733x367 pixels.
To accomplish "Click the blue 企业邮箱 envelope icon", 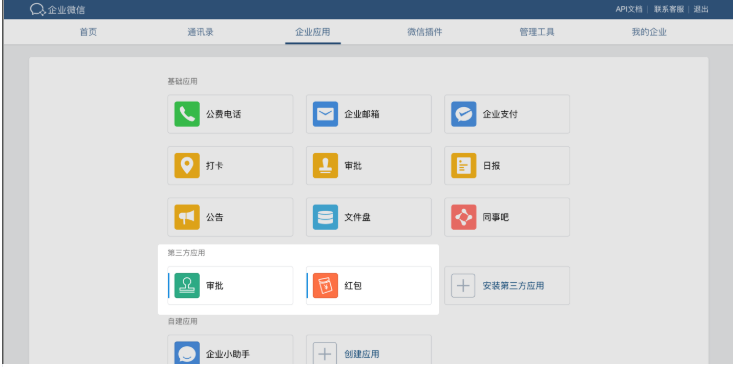I will [x=325, y=114].
